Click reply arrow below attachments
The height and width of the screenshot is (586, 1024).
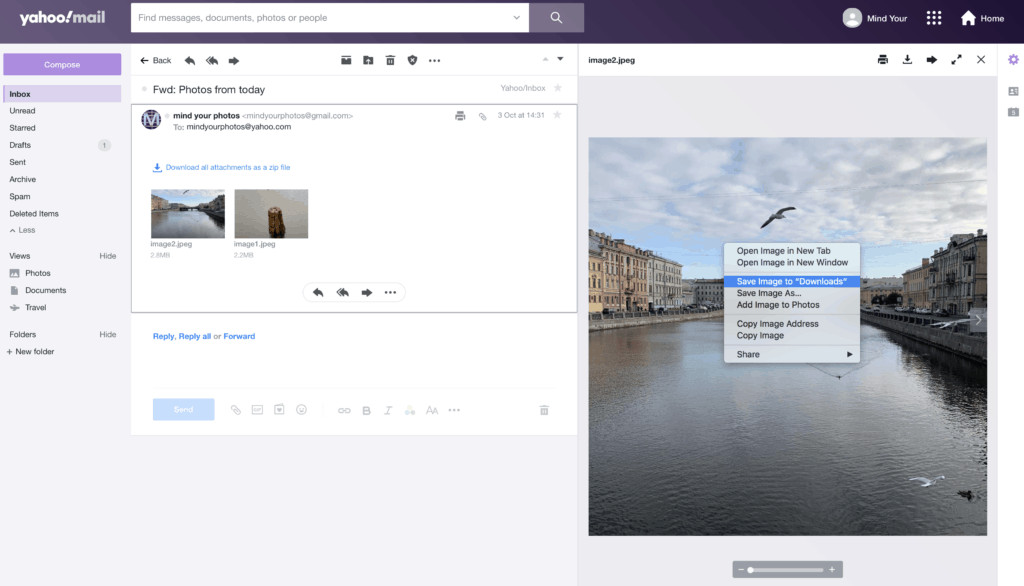[318, 293]
